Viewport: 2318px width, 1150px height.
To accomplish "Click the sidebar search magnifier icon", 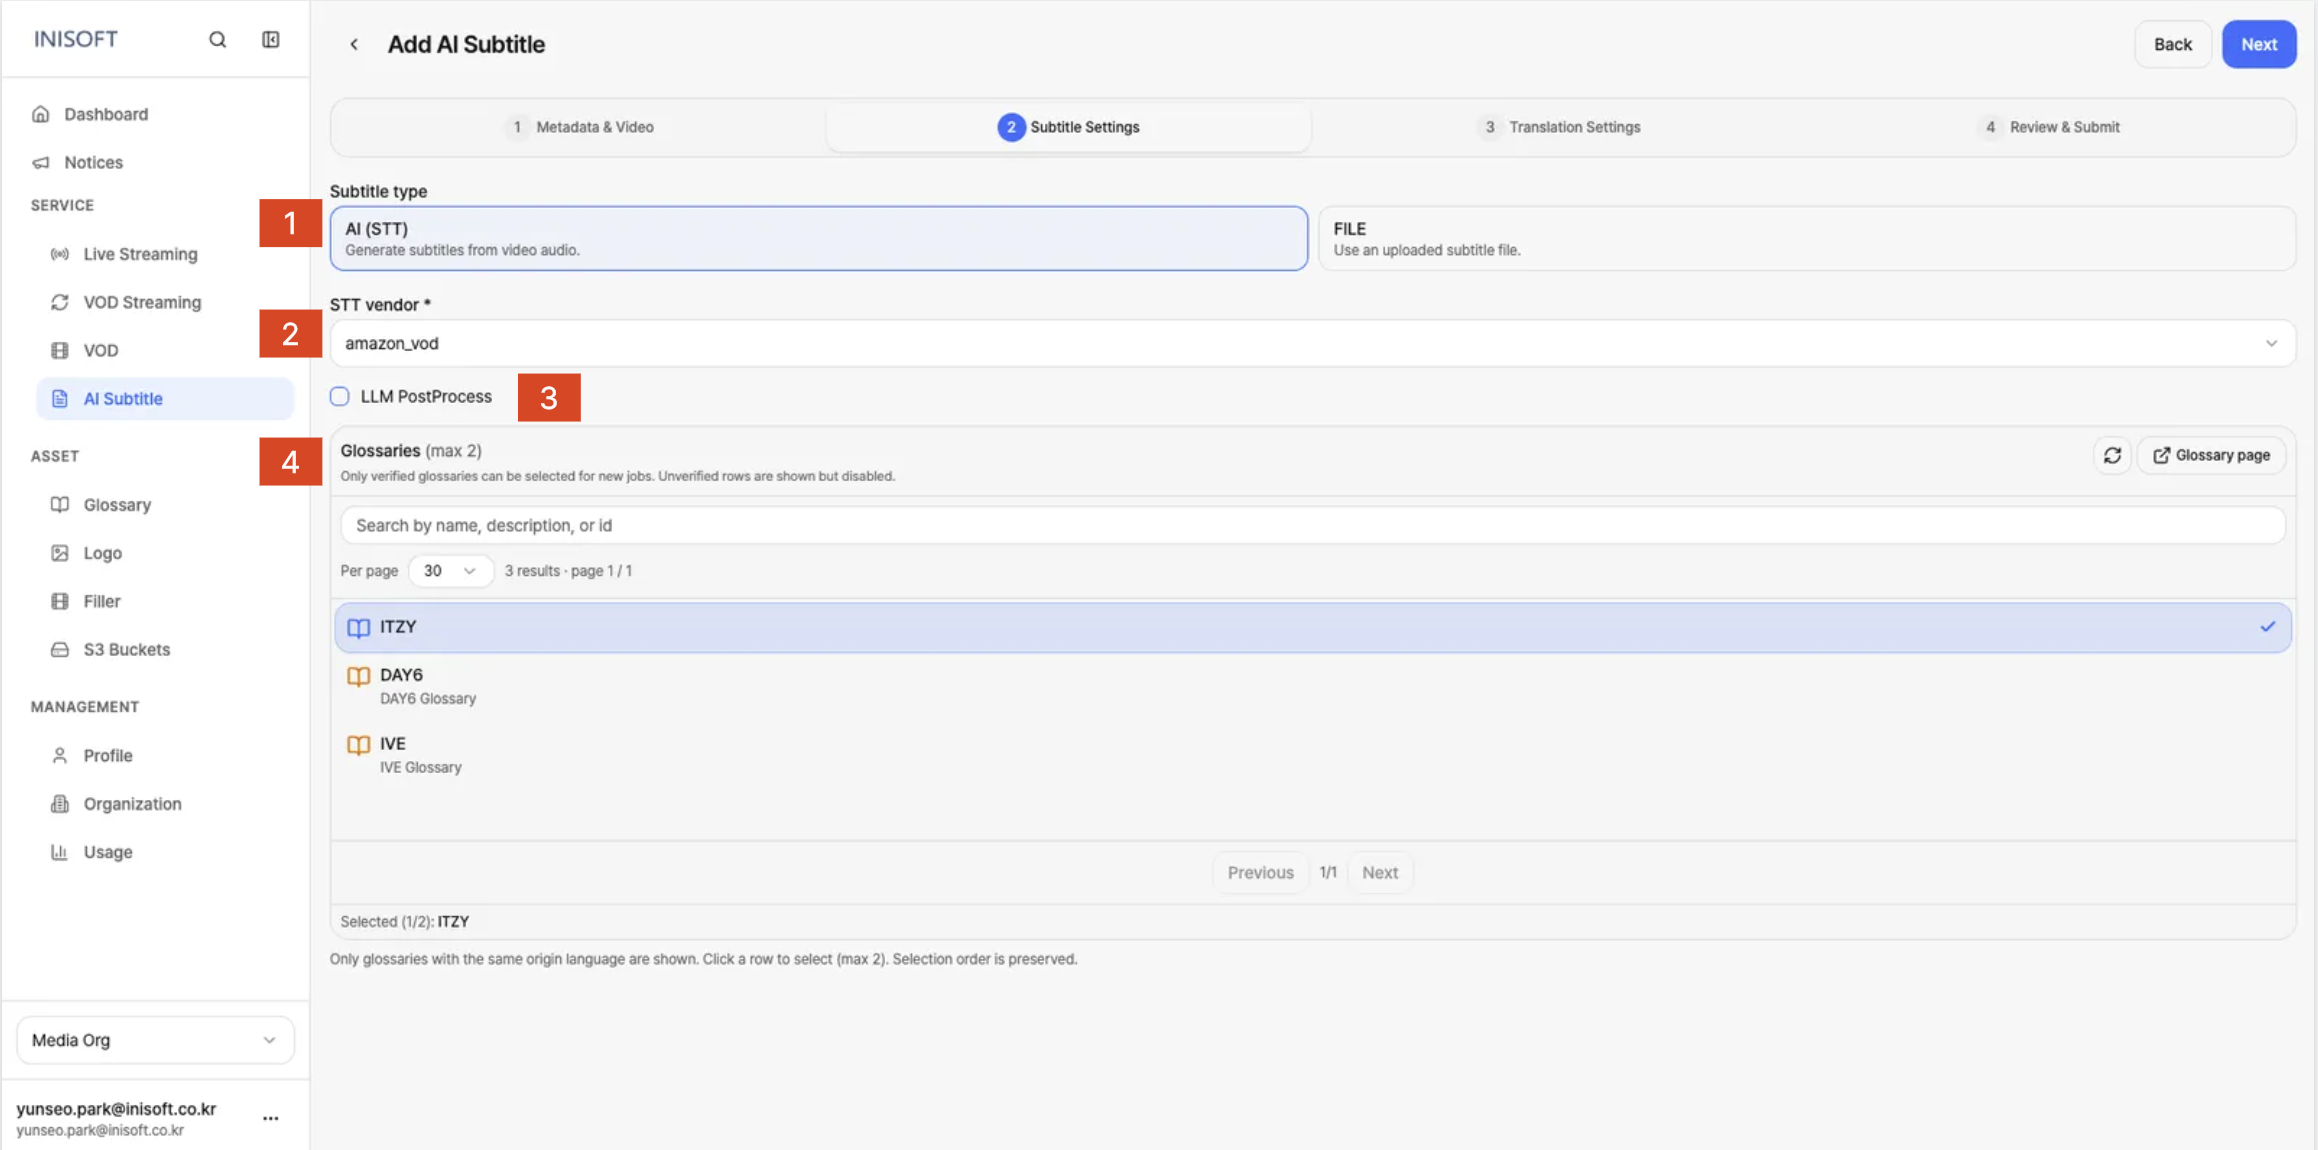I will (x=217, y=39).
